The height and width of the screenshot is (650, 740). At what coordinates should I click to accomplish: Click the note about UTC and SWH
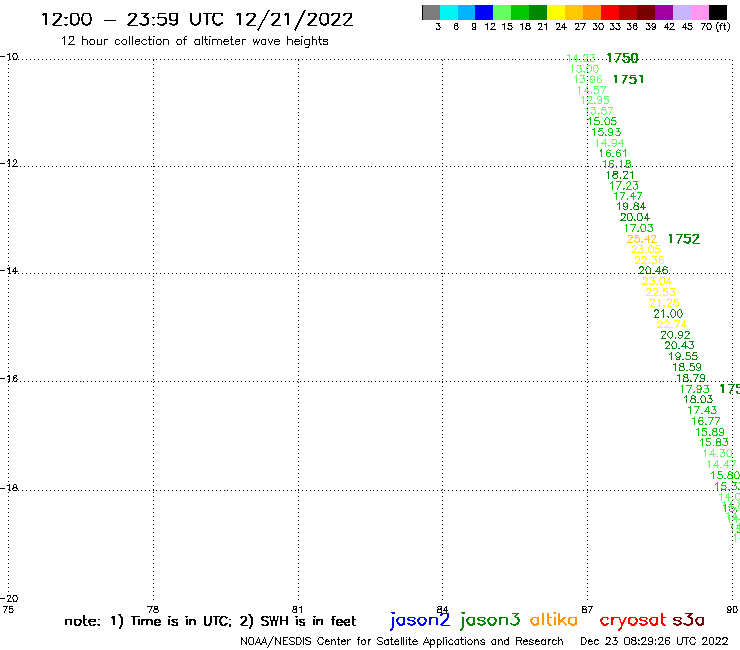(210, 621)
